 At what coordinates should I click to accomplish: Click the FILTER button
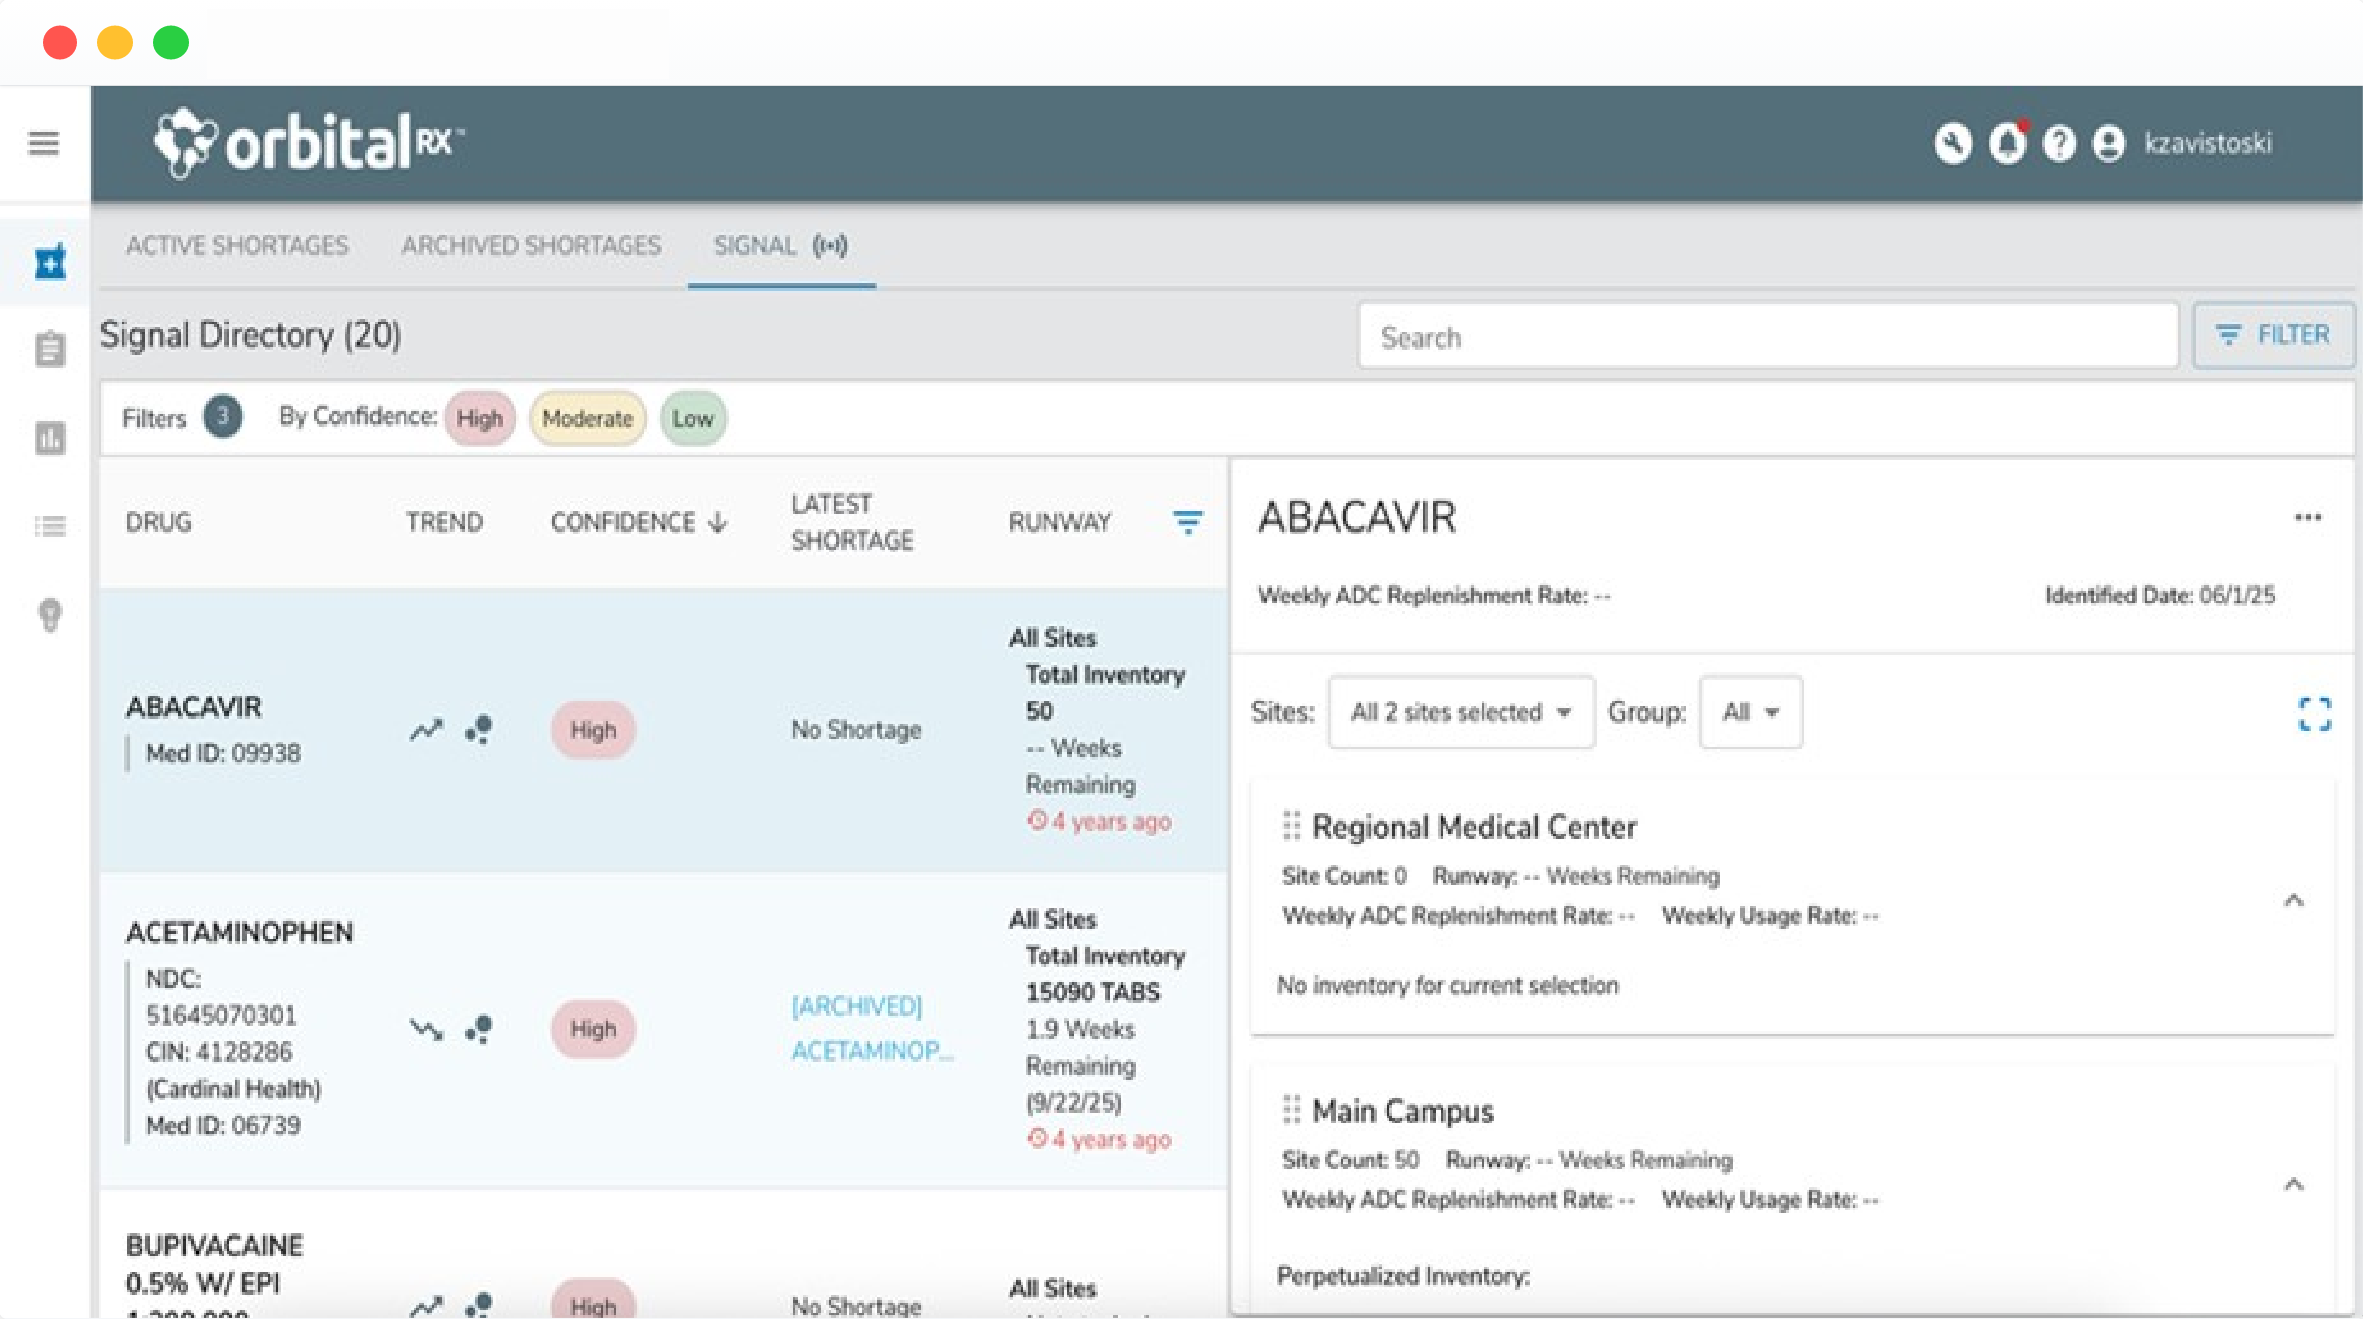2272,335
